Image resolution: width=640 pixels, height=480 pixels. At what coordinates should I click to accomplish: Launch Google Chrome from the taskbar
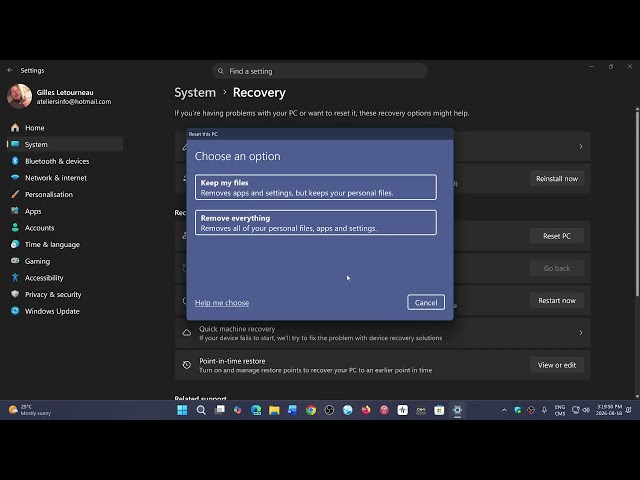[x=311, y=410]
